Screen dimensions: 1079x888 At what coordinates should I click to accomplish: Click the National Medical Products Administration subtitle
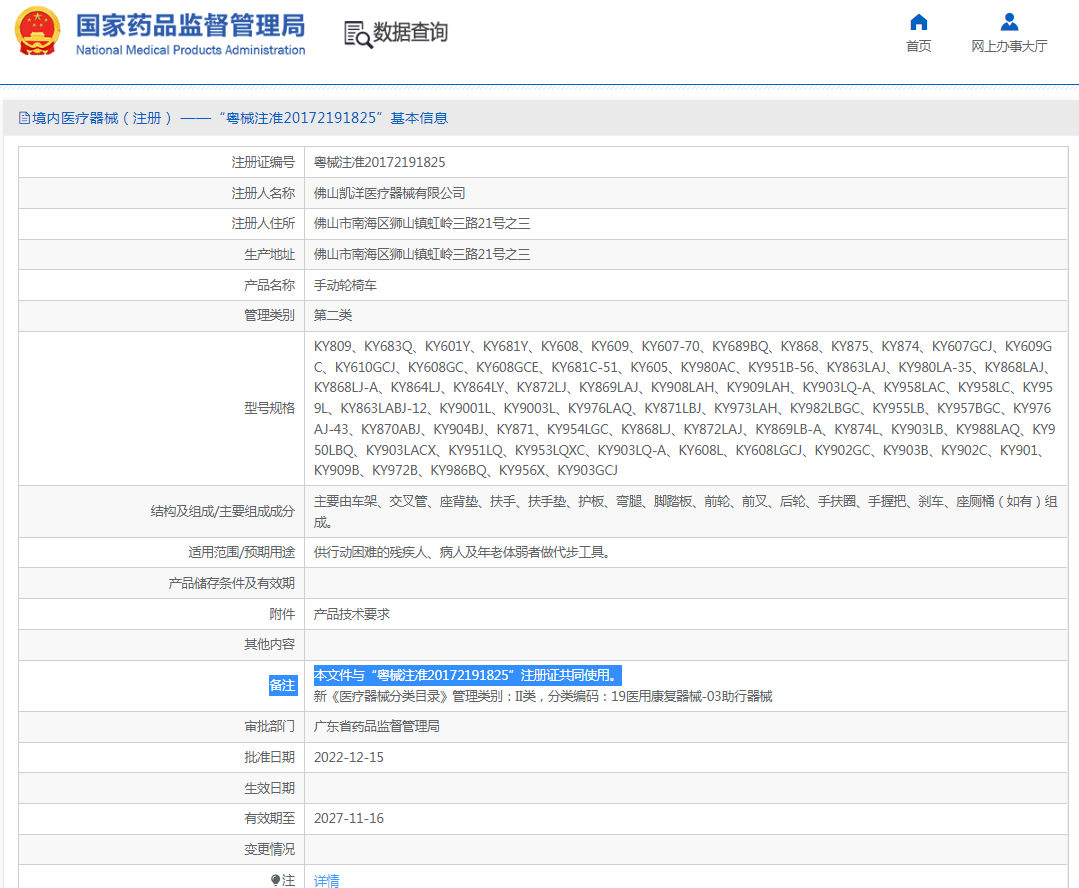(190, 50)
